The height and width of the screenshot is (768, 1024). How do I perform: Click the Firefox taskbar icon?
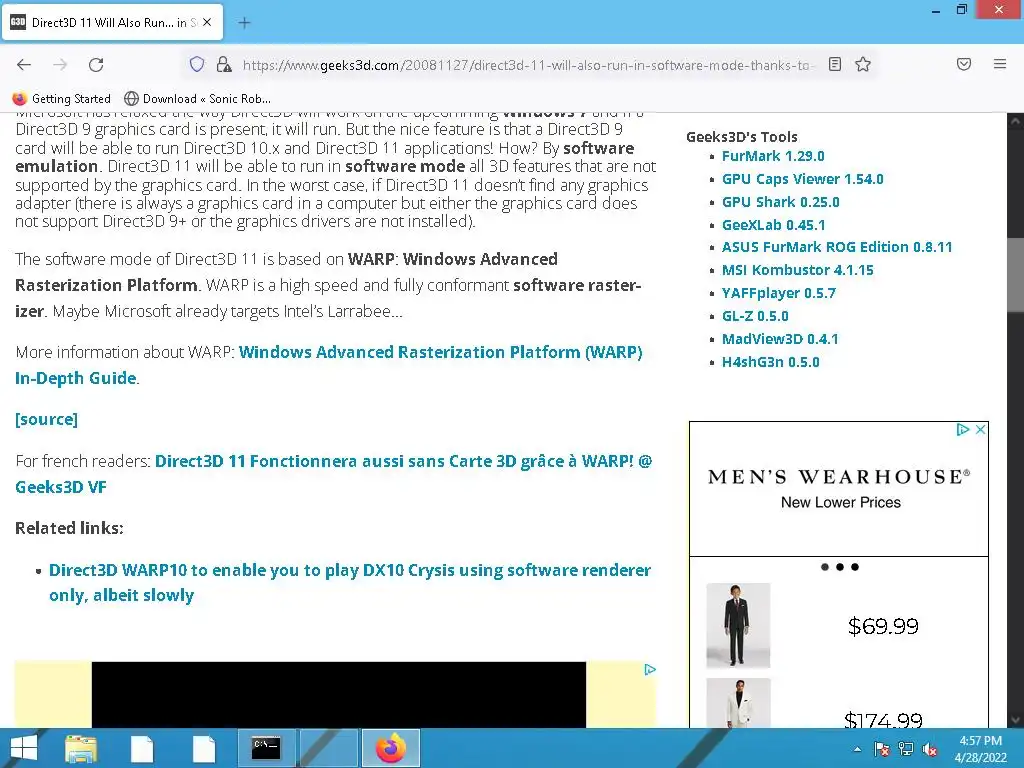tap(391, 748)
